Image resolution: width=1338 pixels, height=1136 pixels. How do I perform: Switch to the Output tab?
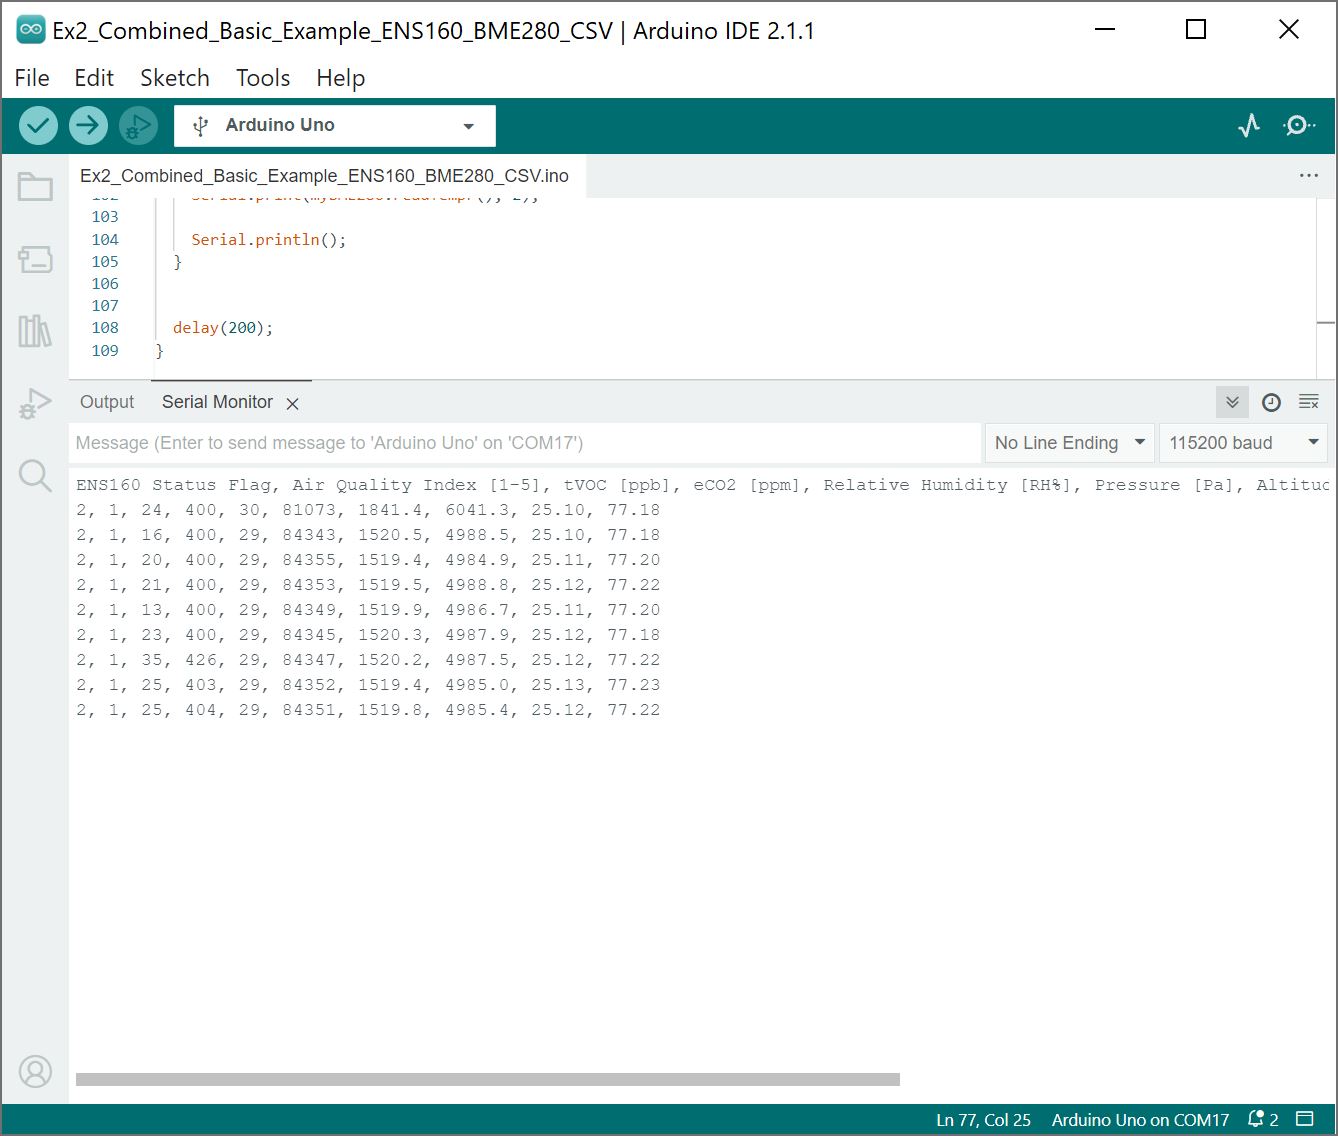click(107, 402)
